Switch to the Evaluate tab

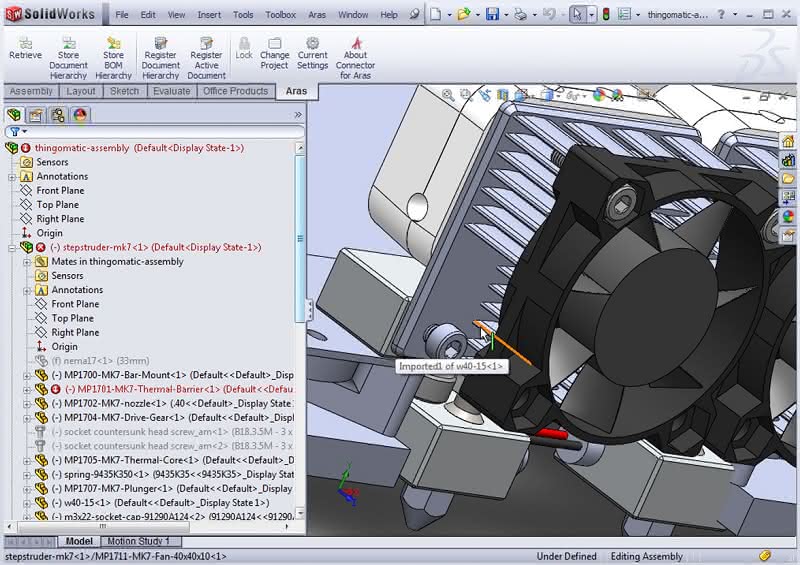[171, 91]
